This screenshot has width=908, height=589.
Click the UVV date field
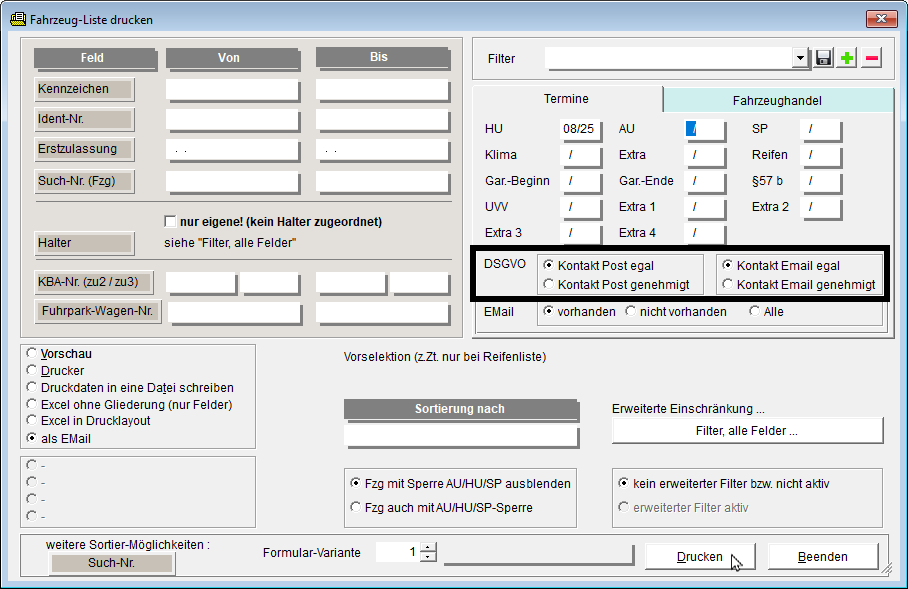click(580, 207)
